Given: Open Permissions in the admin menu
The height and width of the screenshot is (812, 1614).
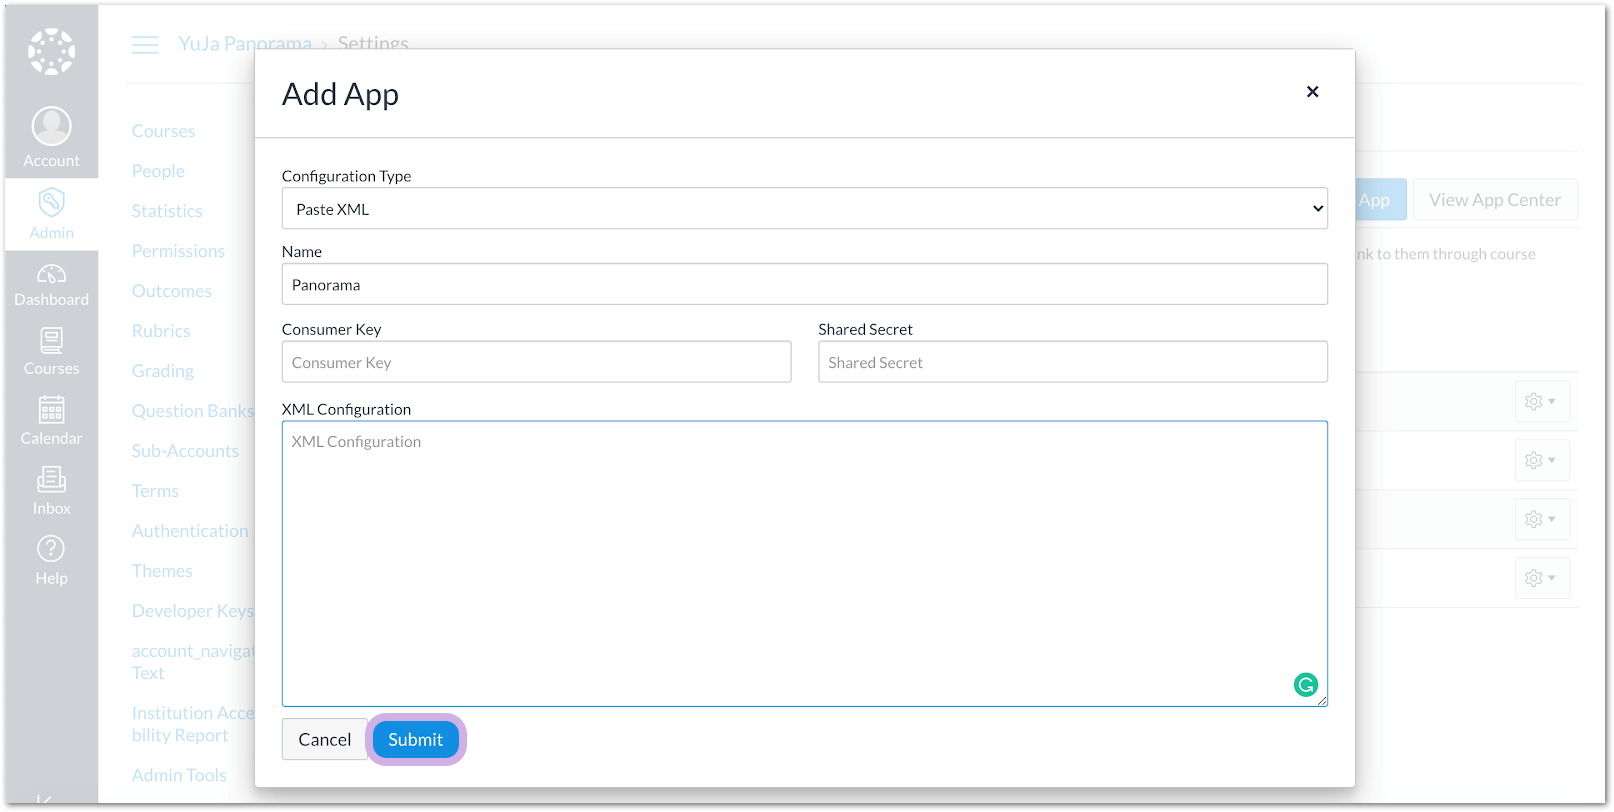Looking at the screenshot, I should [x=178, y=251].
